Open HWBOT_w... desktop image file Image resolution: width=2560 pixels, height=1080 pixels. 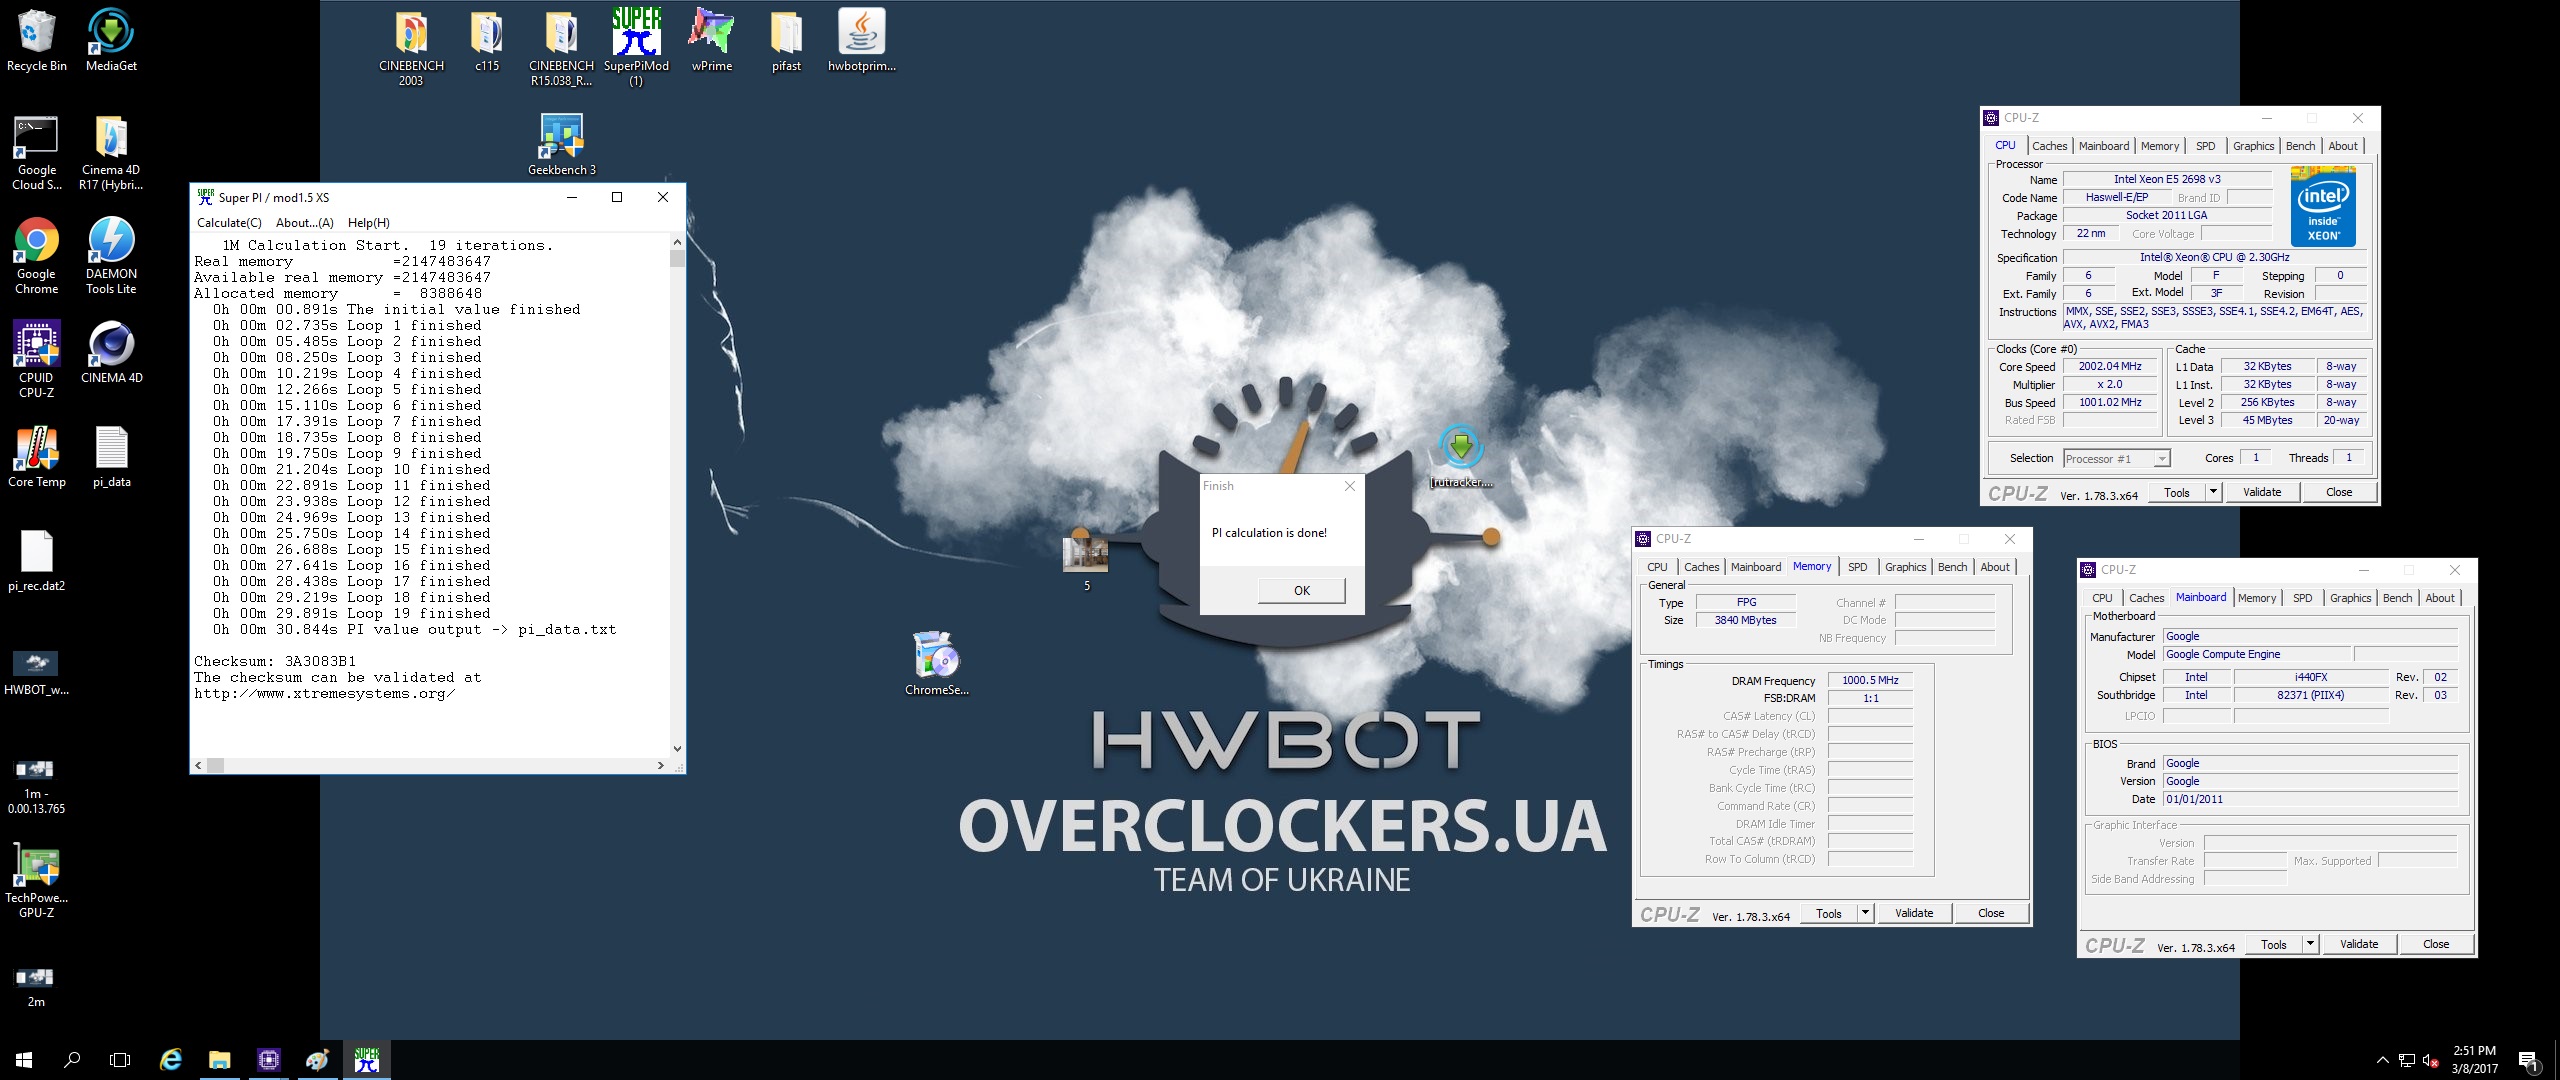[37, 672]
